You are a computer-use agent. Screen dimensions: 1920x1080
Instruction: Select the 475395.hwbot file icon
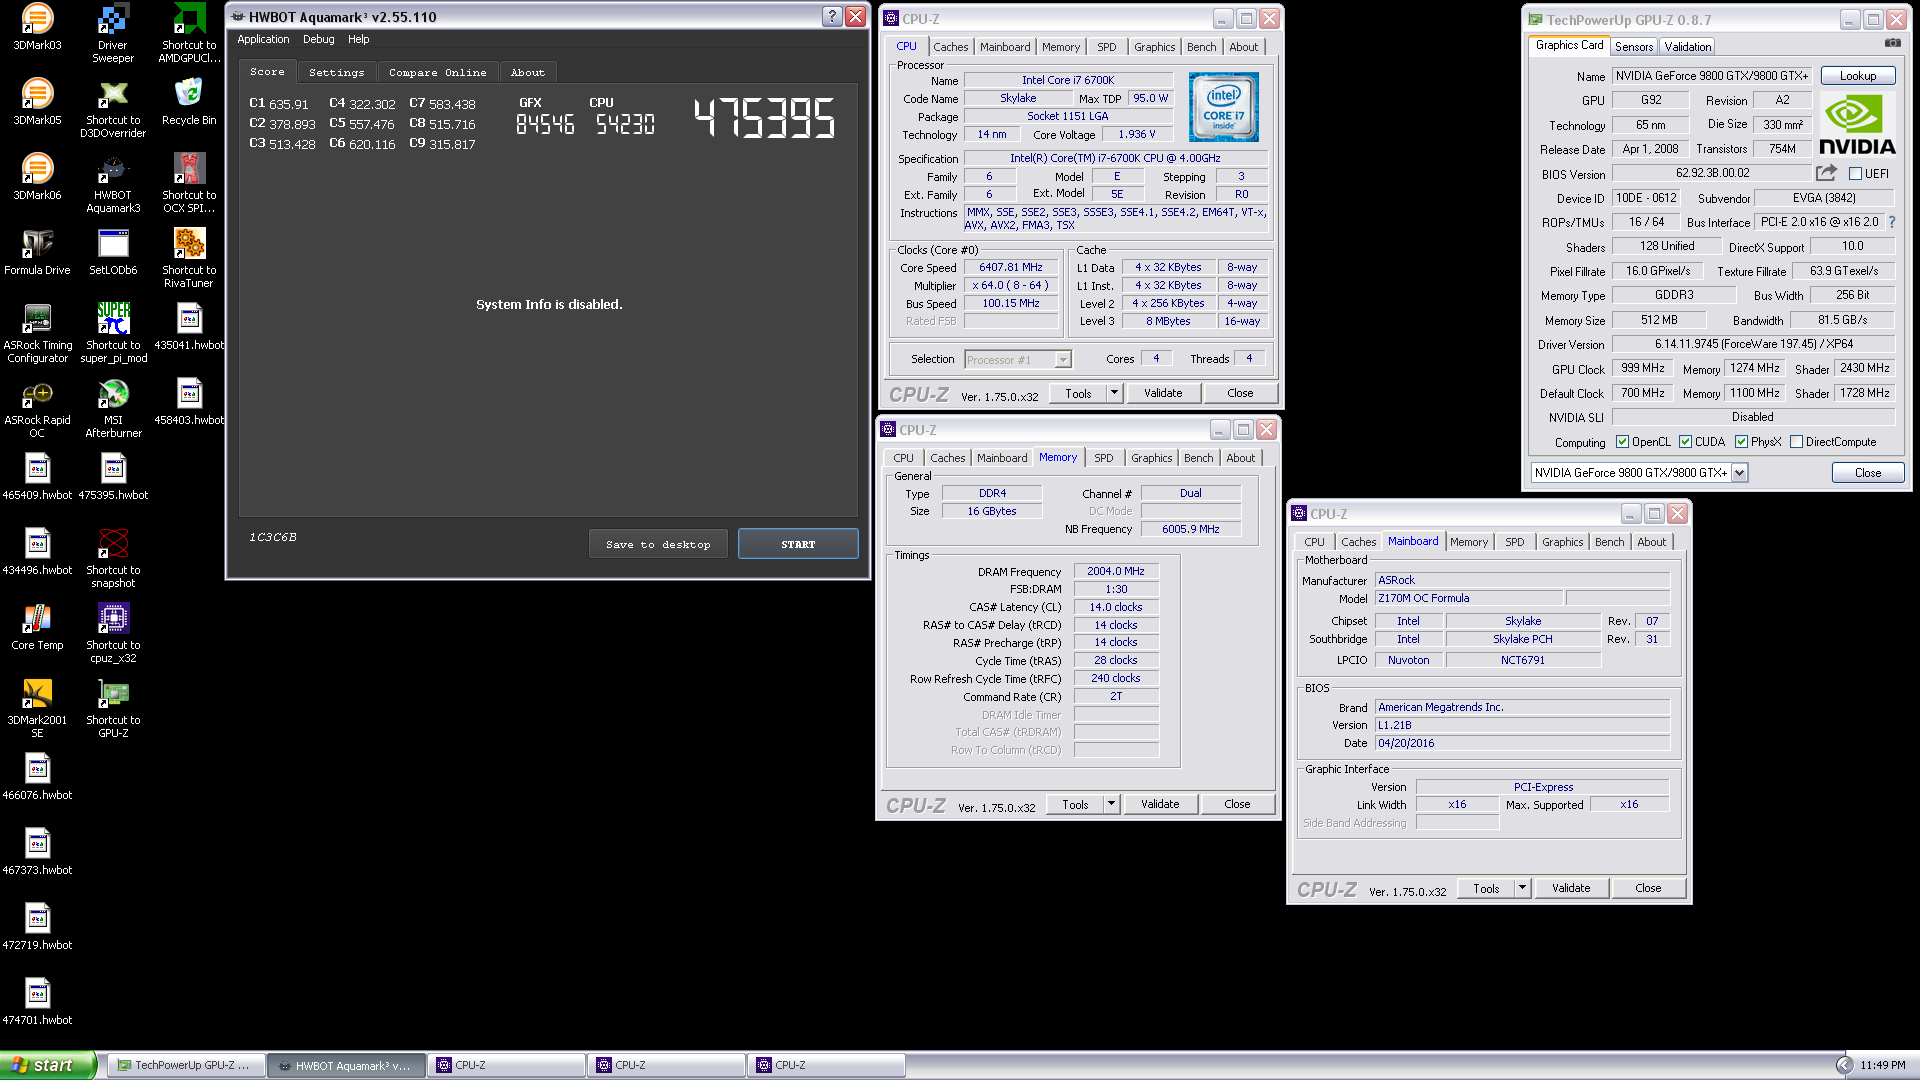[113, 477]
